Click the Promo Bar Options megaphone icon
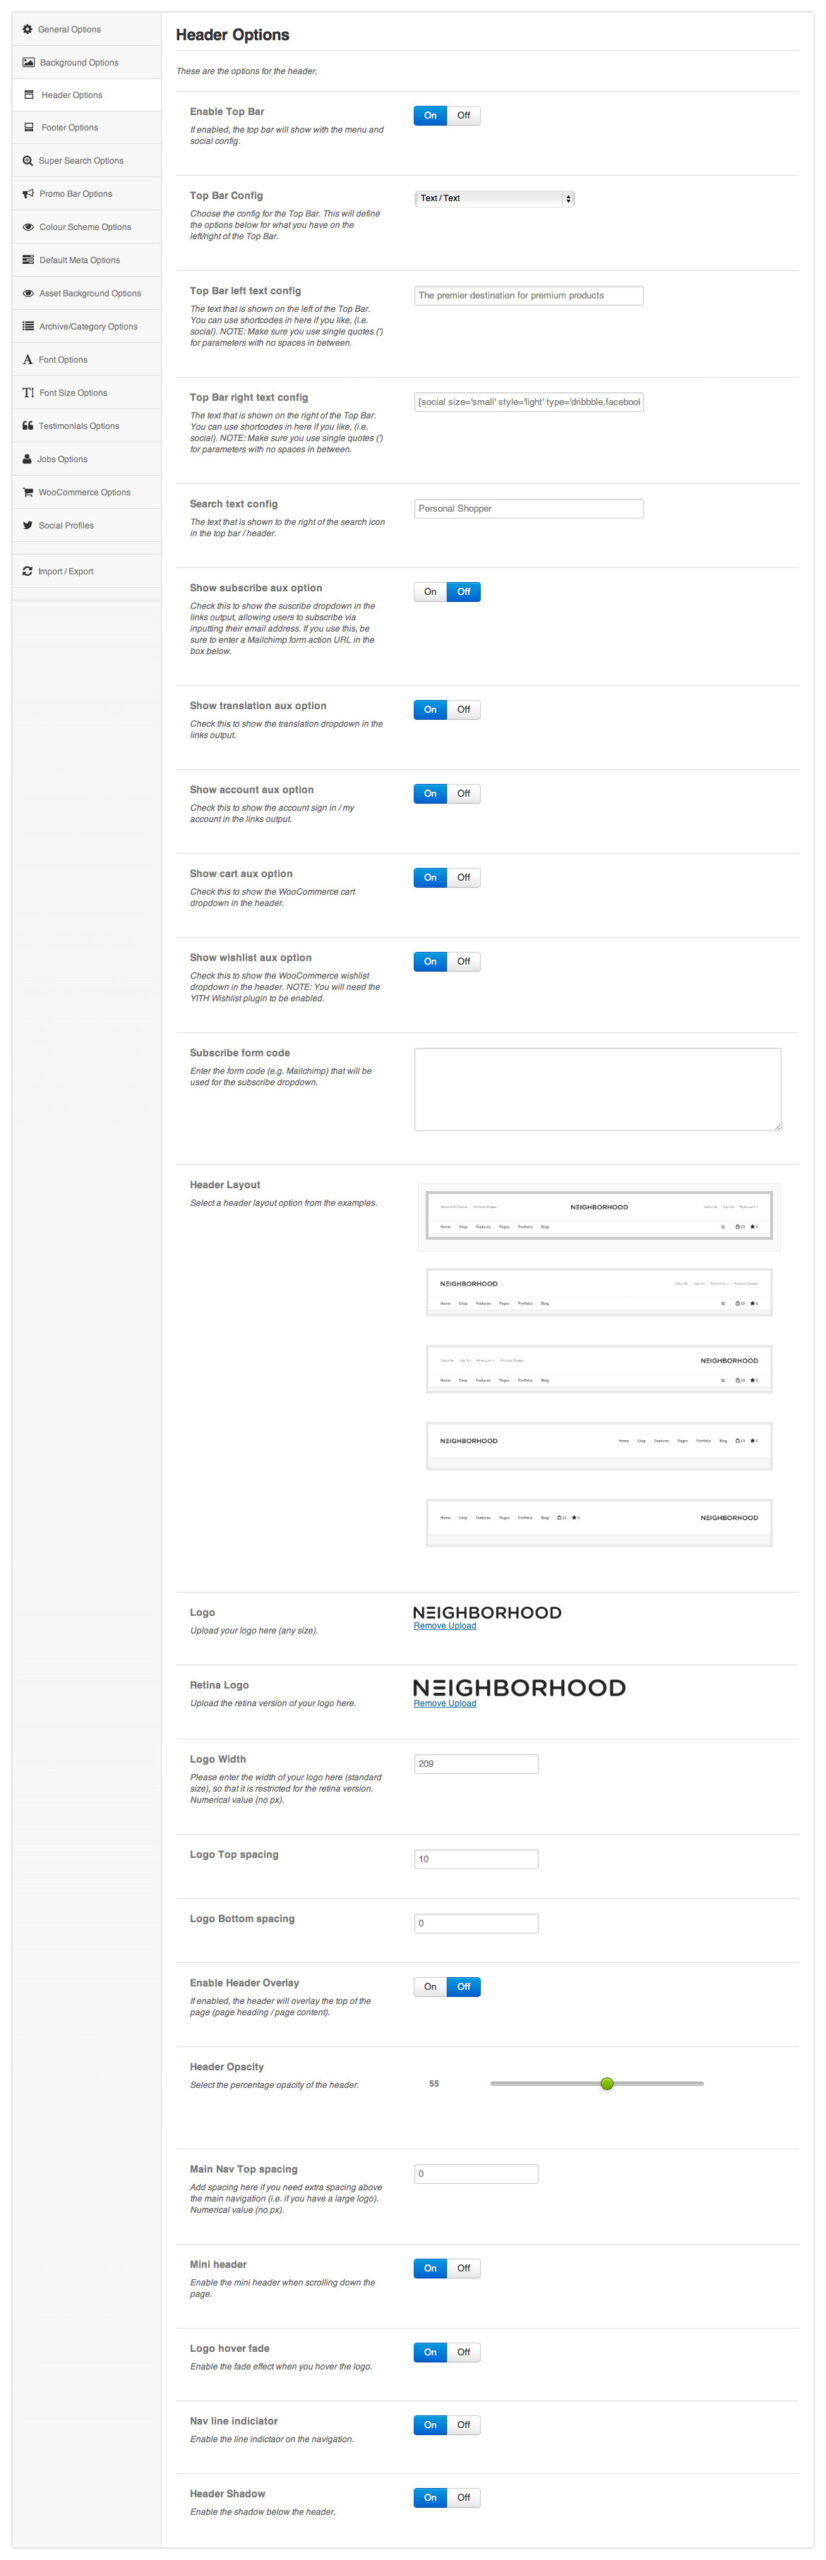The width and height of the screenshot is (826, 2560). tap(28, 194)
